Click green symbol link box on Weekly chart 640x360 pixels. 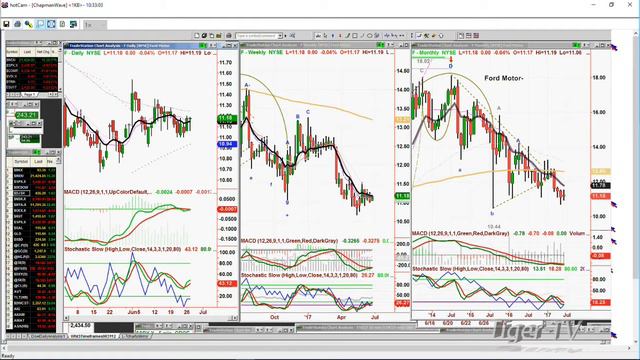(x=380, y=45)
